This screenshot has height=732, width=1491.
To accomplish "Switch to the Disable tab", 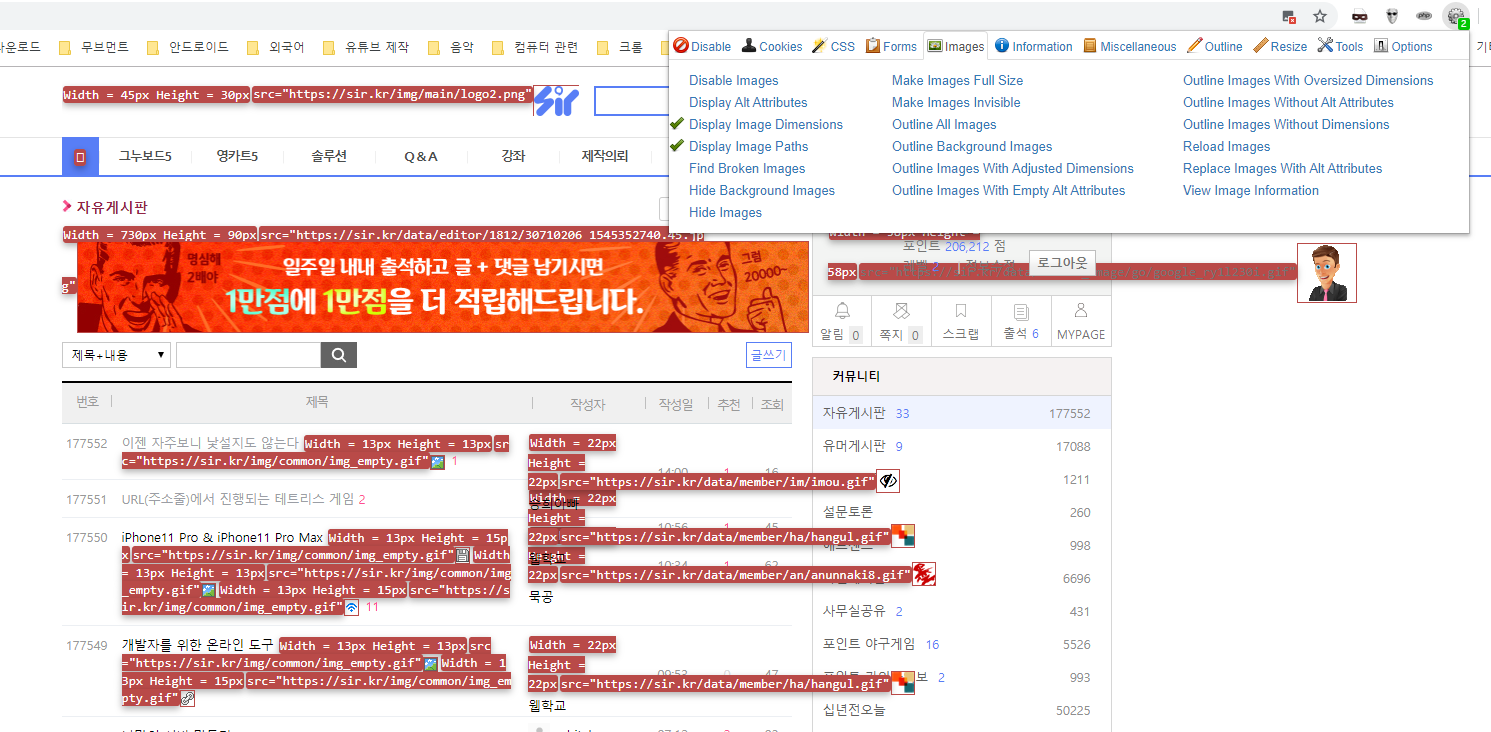I will [x=702, y=46].
